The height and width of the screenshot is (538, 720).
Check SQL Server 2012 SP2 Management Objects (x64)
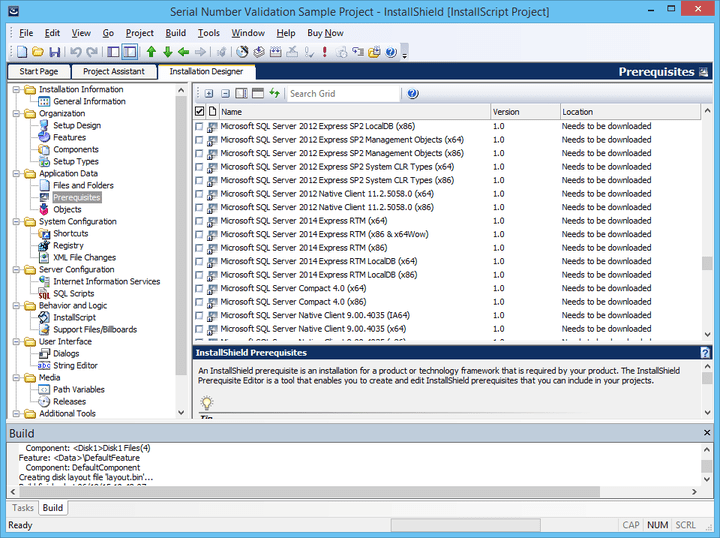[199, 140]
